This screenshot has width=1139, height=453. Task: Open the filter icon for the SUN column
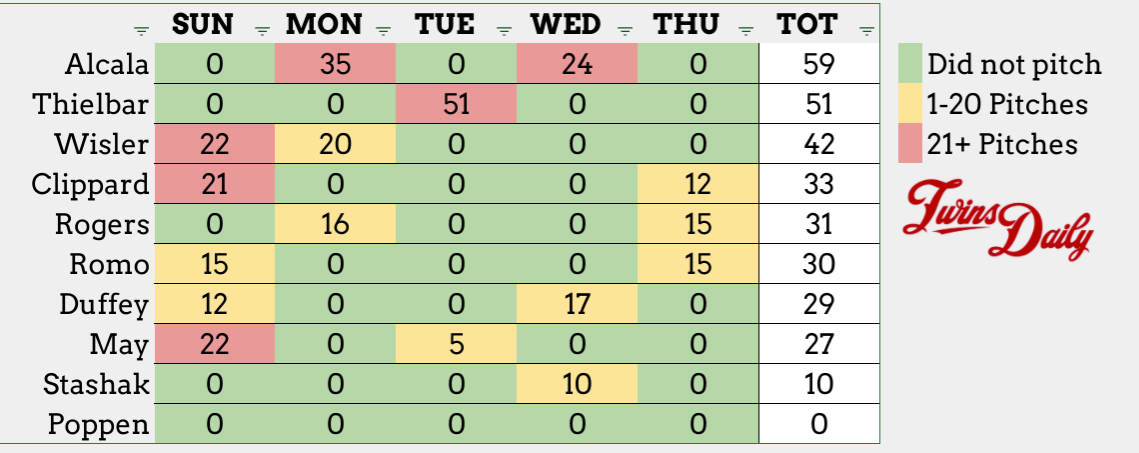tap(262, 30)
